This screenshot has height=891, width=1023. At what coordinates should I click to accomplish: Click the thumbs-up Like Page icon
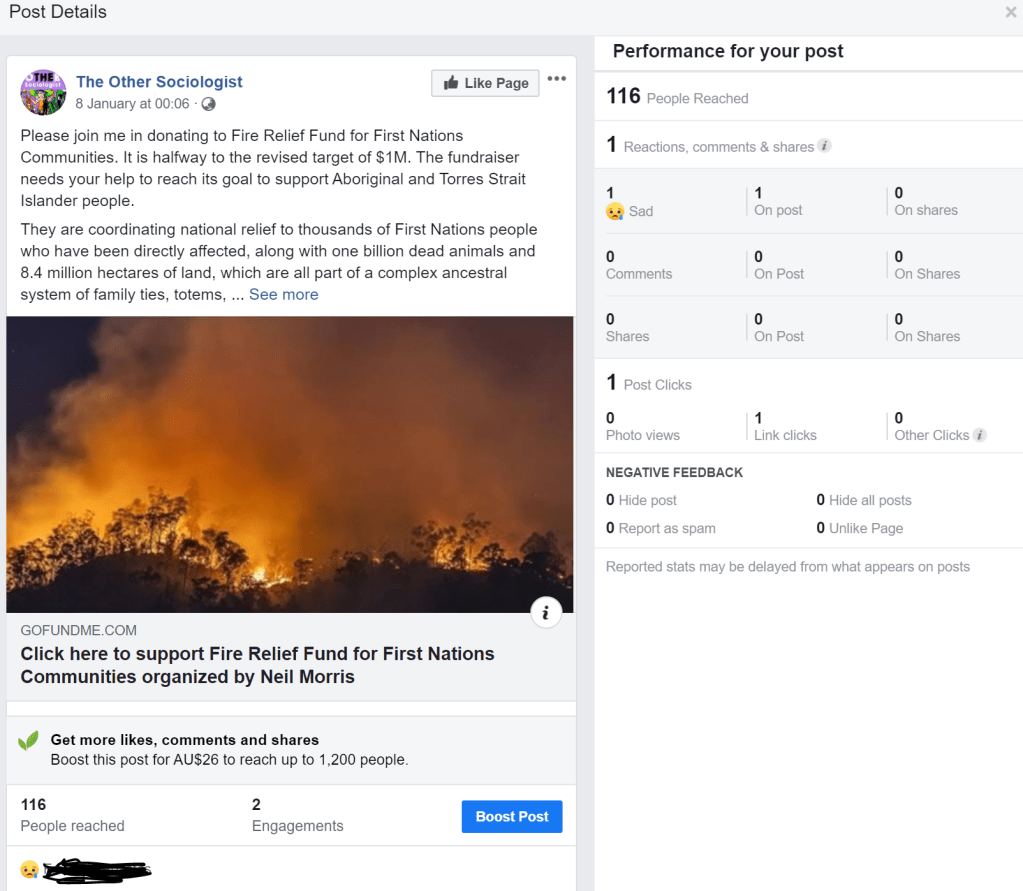(x=455, y=83)
